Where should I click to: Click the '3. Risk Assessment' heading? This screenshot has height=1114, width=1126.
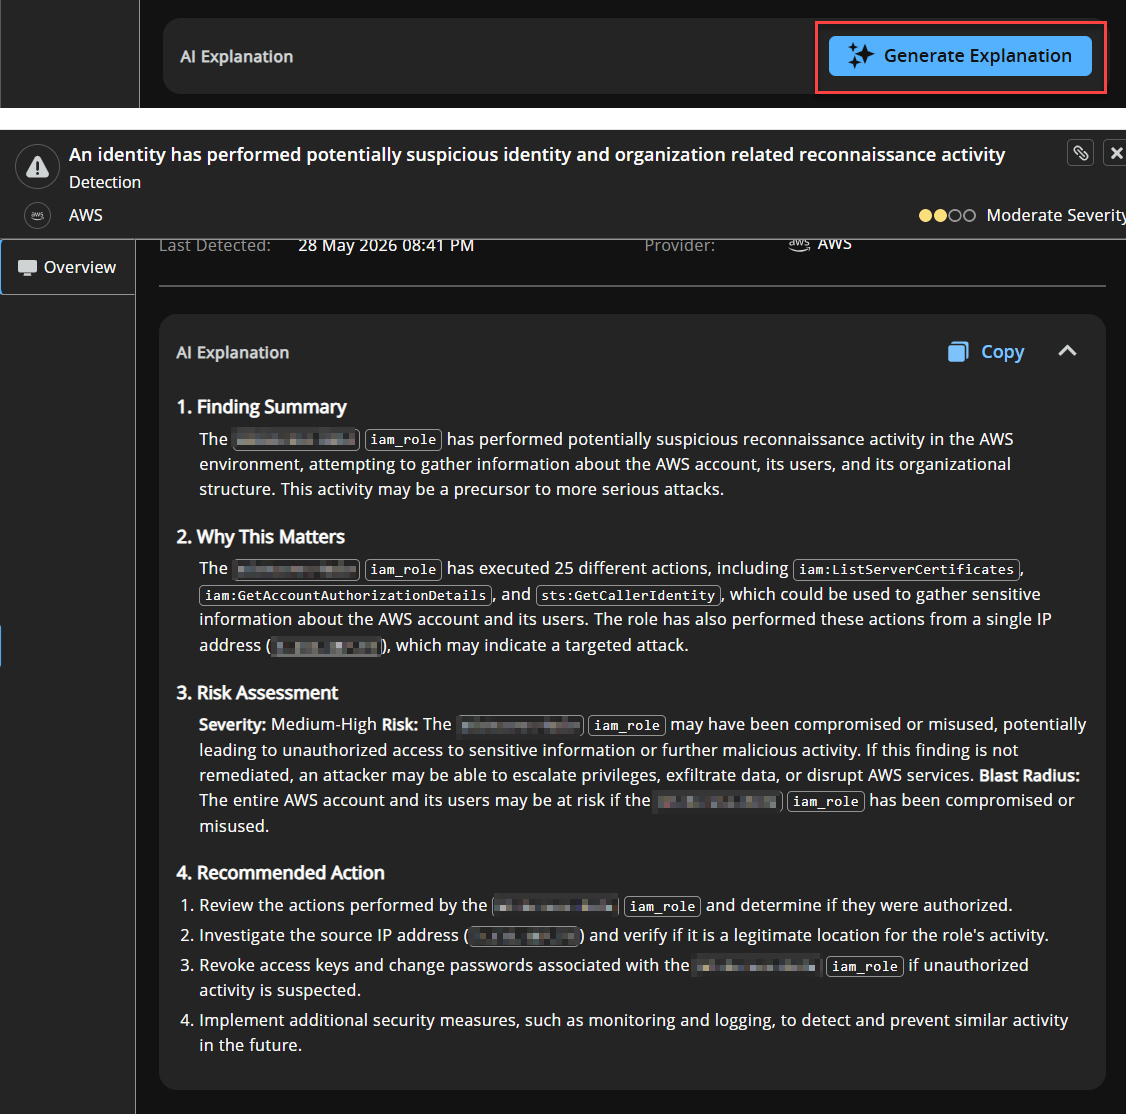[257, 693]
